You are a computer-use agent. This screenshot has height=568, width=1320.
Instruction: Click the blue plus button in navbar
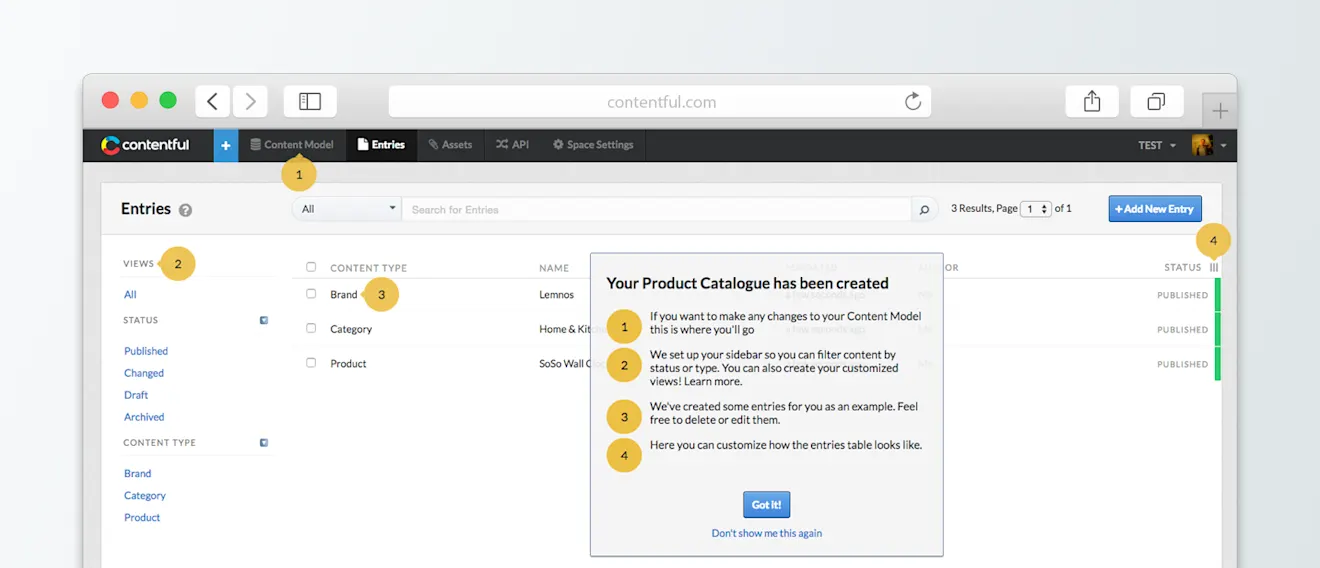click(226, 145)
